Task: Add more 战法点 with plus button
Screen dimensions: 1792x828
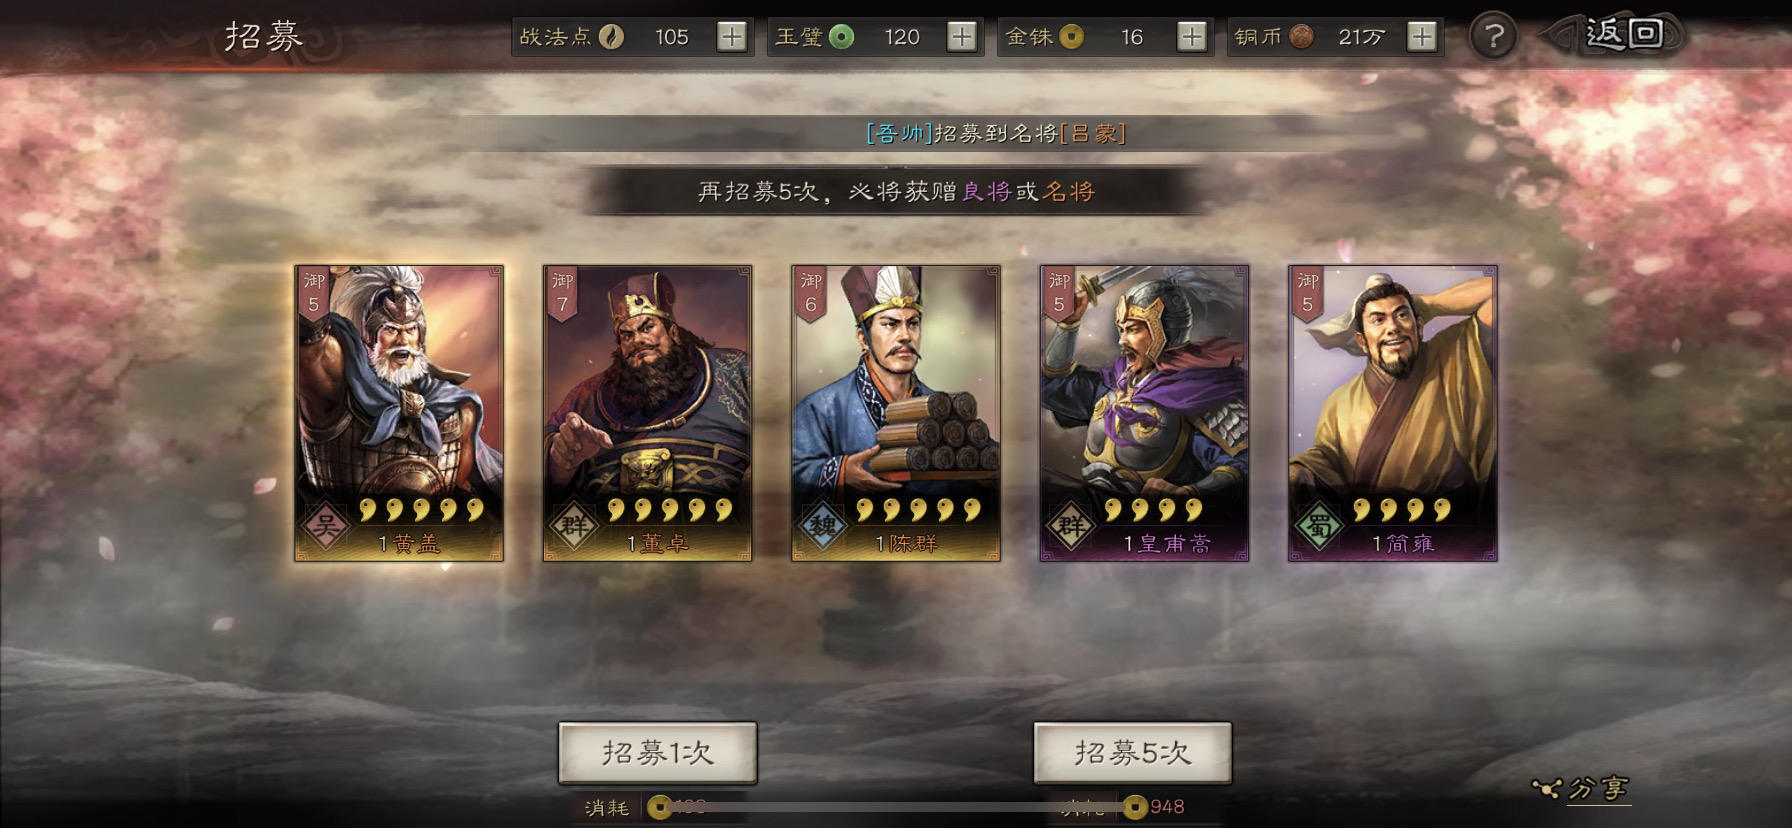Action: (732, 37)
